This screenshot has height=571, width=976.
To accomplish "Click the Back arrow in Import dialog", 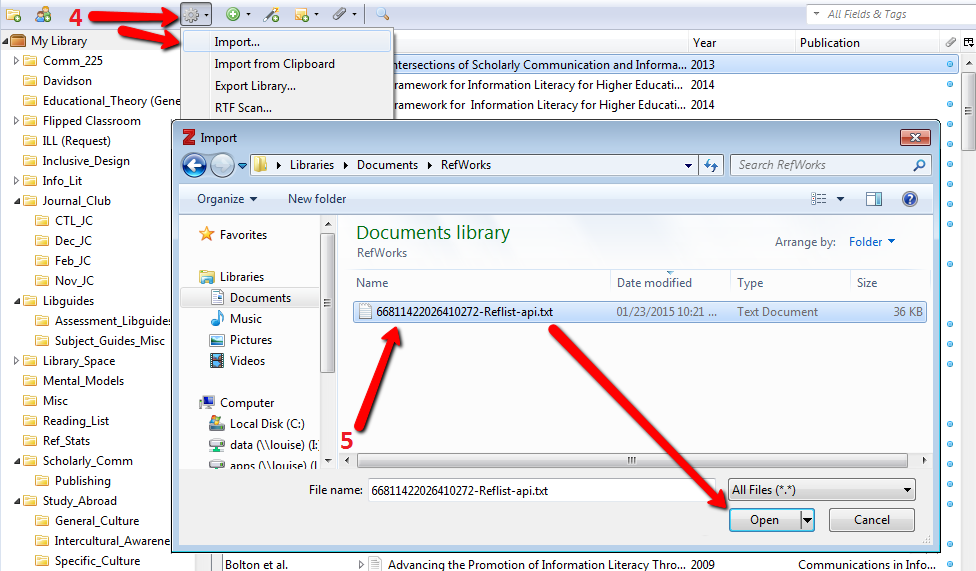I will pyautogui.click(x=194, y=166).
